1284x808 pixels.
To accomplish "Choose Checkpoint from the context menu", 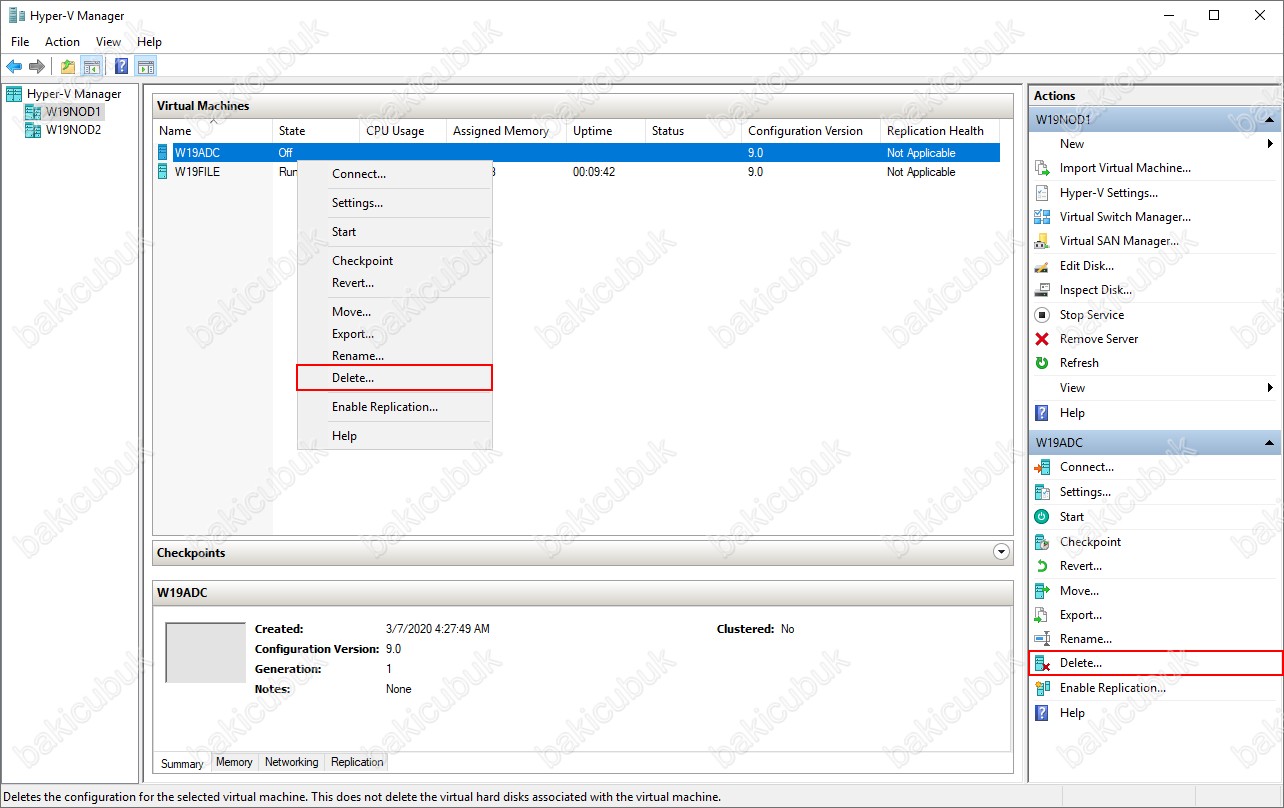I will (x=395, y=261).
